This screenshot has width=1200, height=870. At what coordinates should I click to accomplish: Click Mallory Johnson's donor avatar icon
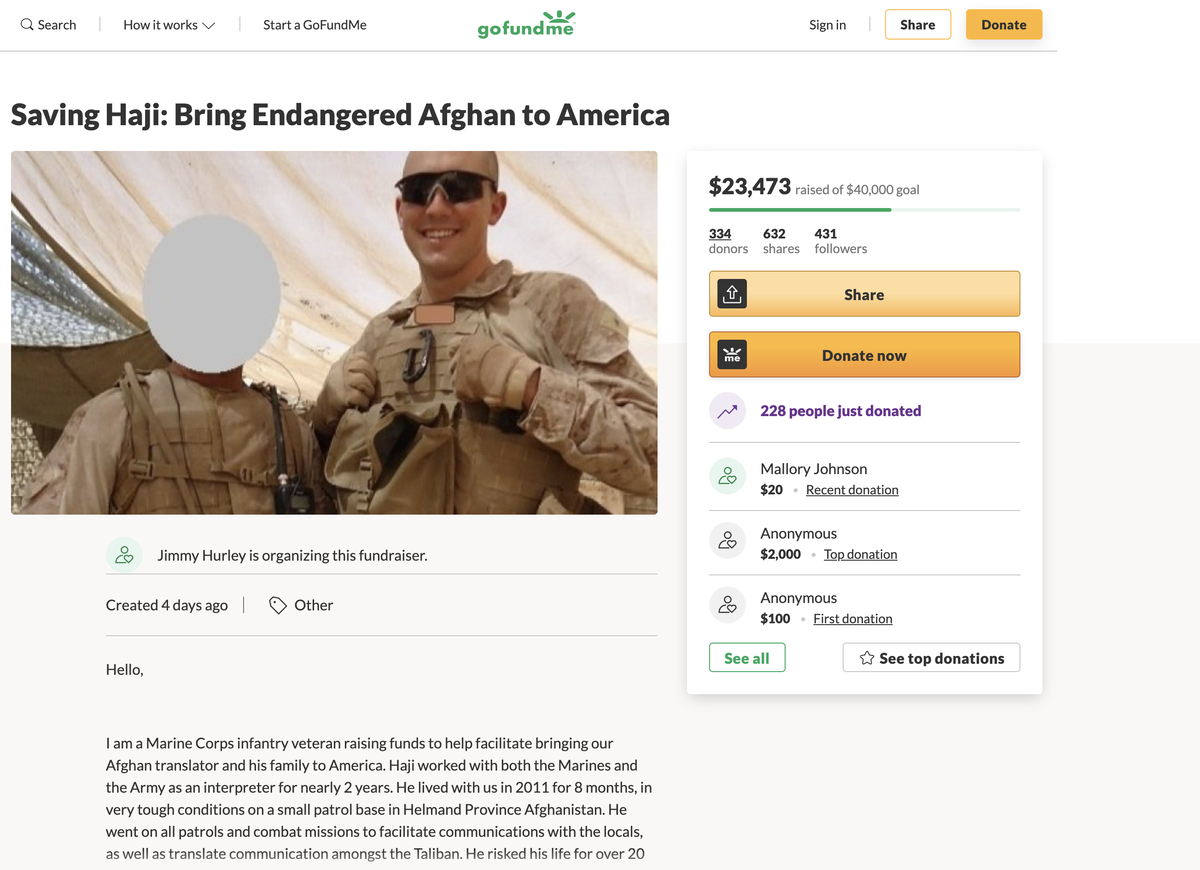tap(727, 477)
